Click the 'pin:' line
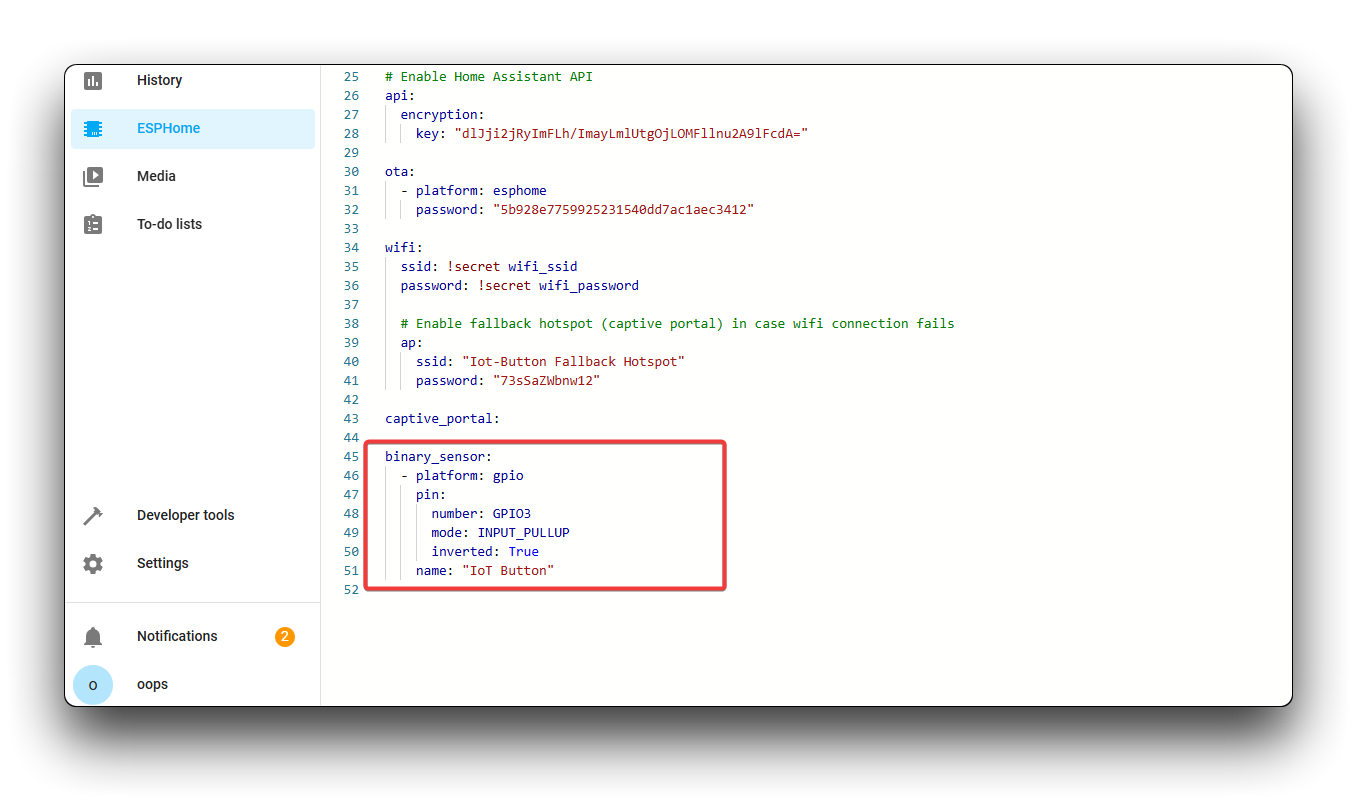The image size is (1357, 803). [x=431, y=495]
